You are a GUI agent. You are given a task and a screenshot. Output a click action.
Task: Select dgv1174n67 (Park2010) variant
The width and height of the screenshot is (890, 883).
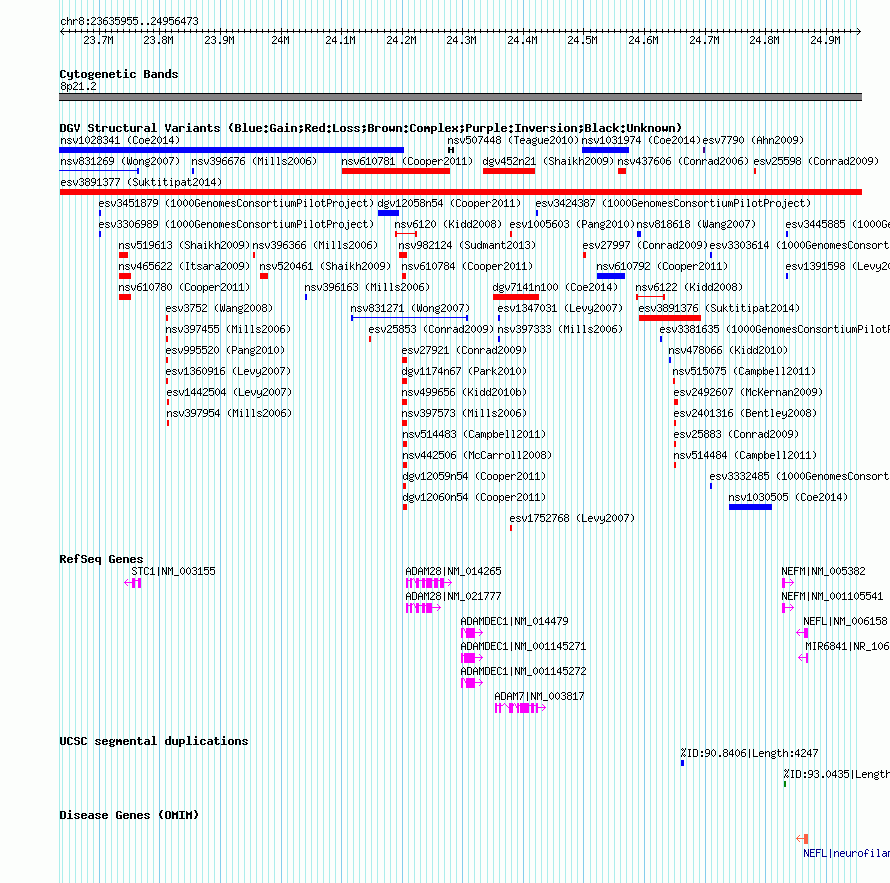coord(464,371)
